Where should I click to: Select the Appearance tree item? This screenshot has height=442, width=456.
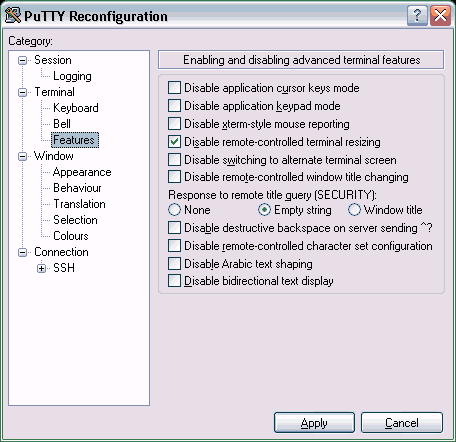[82, 172]
